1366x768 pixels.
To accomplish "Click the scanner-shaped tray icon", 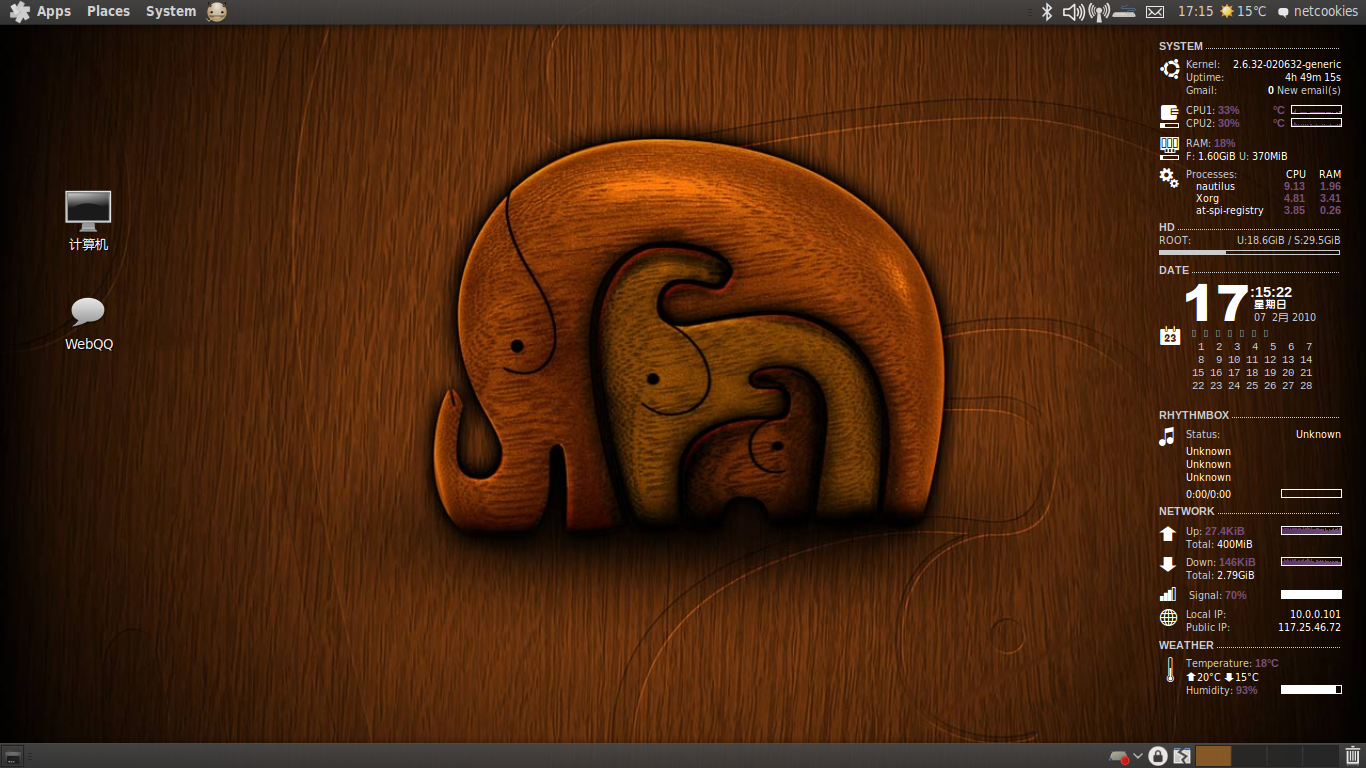I will tap(1124, 12).
